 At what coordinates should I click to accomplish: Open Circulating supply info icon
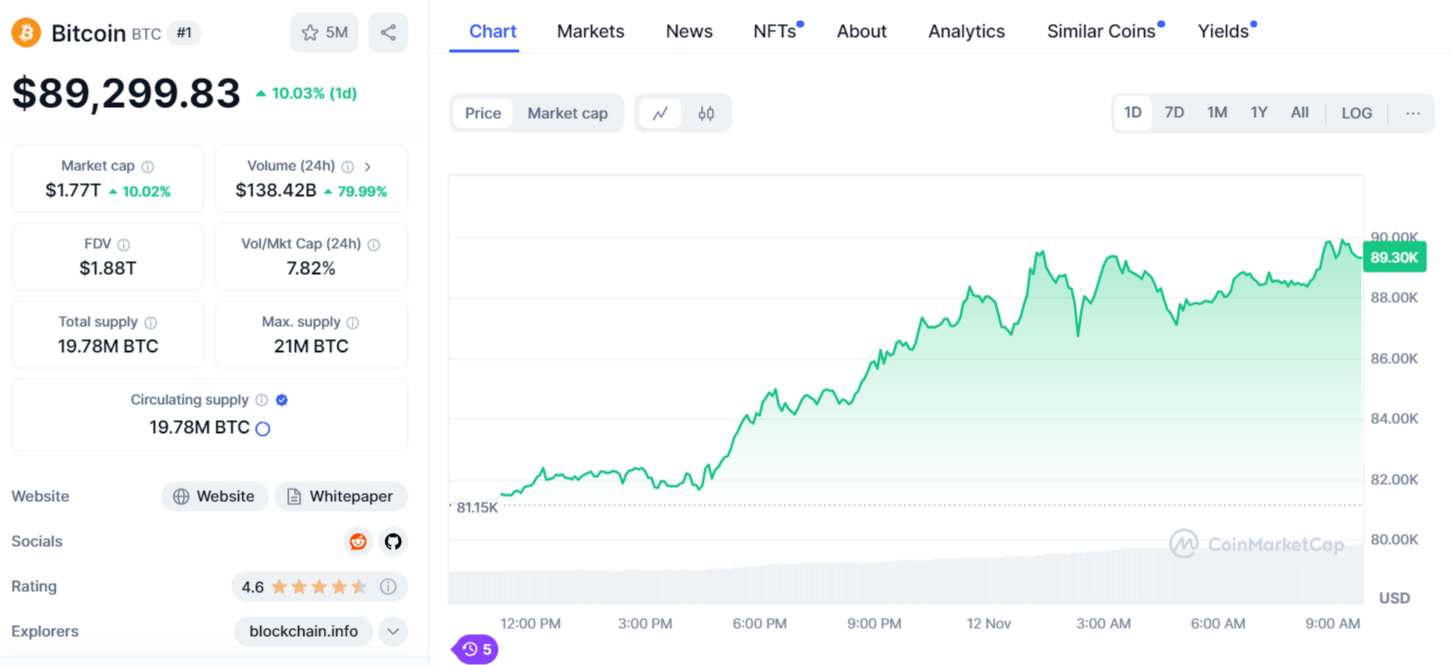(x=262, y=400)
